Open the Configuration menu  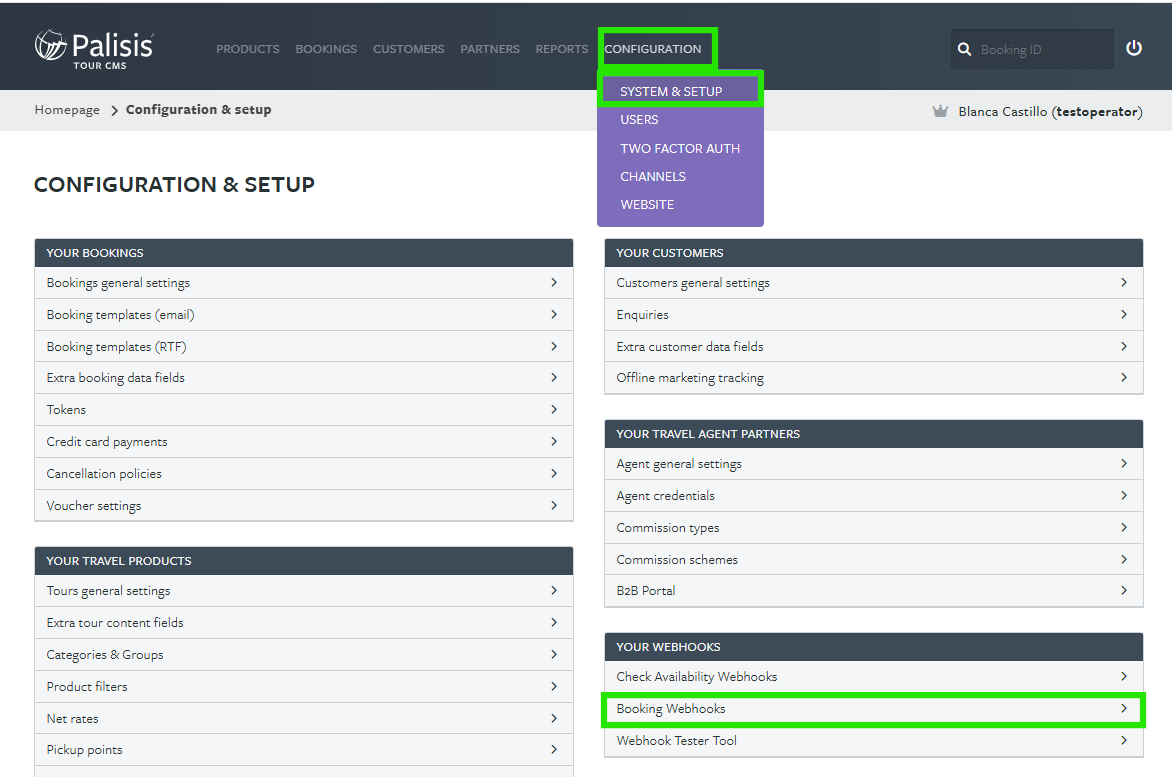point(653,49)
